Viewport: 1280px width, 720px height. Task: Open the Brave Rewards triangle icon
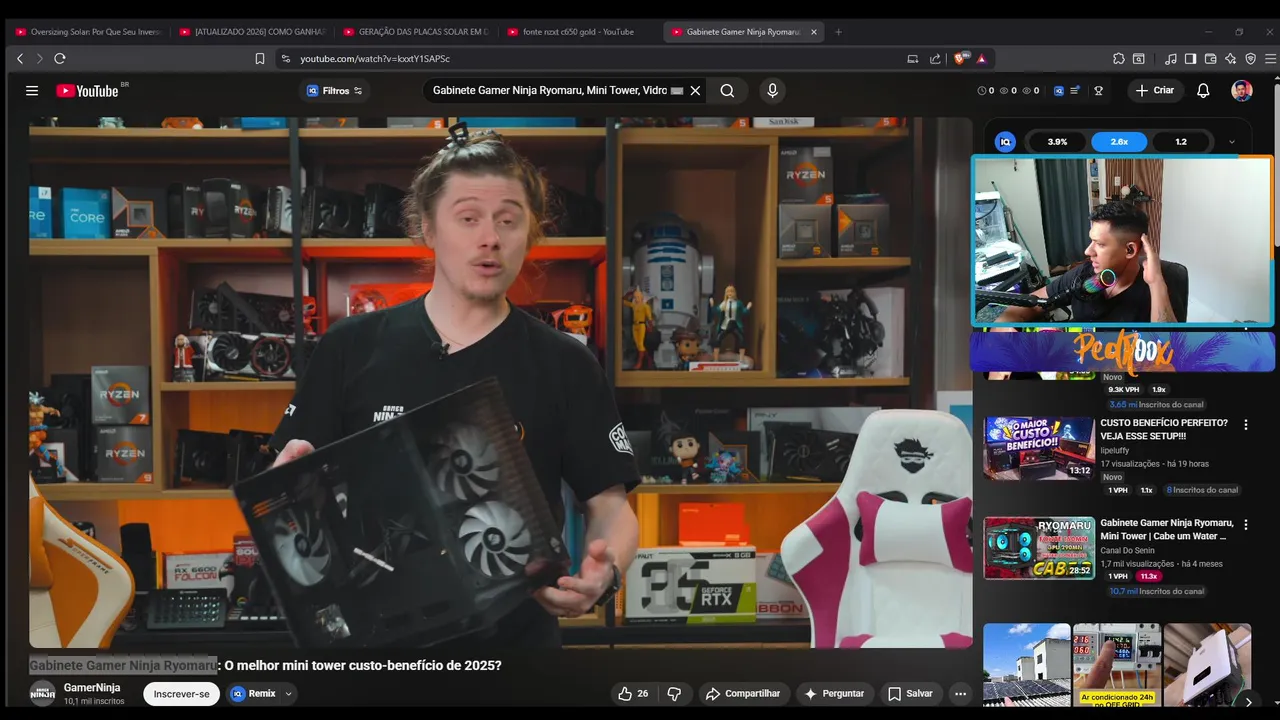point(982,59)
